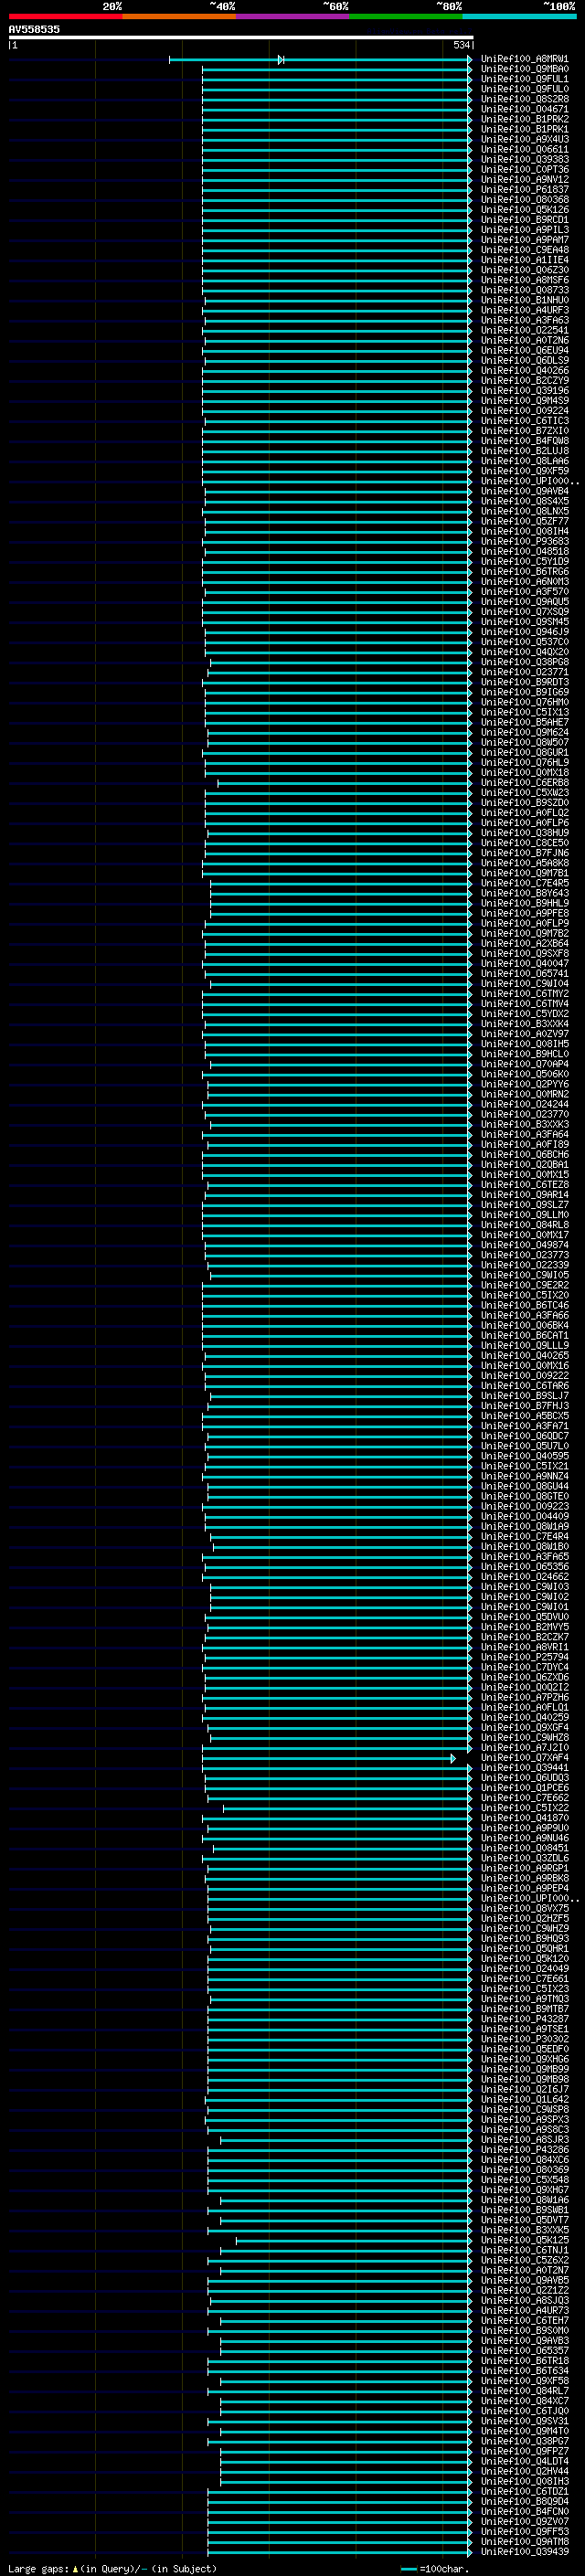
Task: Select hit UniRef100_B4FQW8
Action: tap(524, 441)
